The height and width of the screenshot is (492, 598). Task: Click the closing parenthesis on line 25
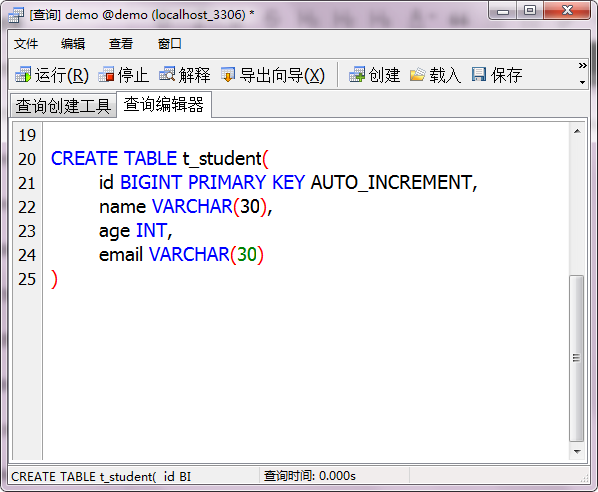point(54,279)
